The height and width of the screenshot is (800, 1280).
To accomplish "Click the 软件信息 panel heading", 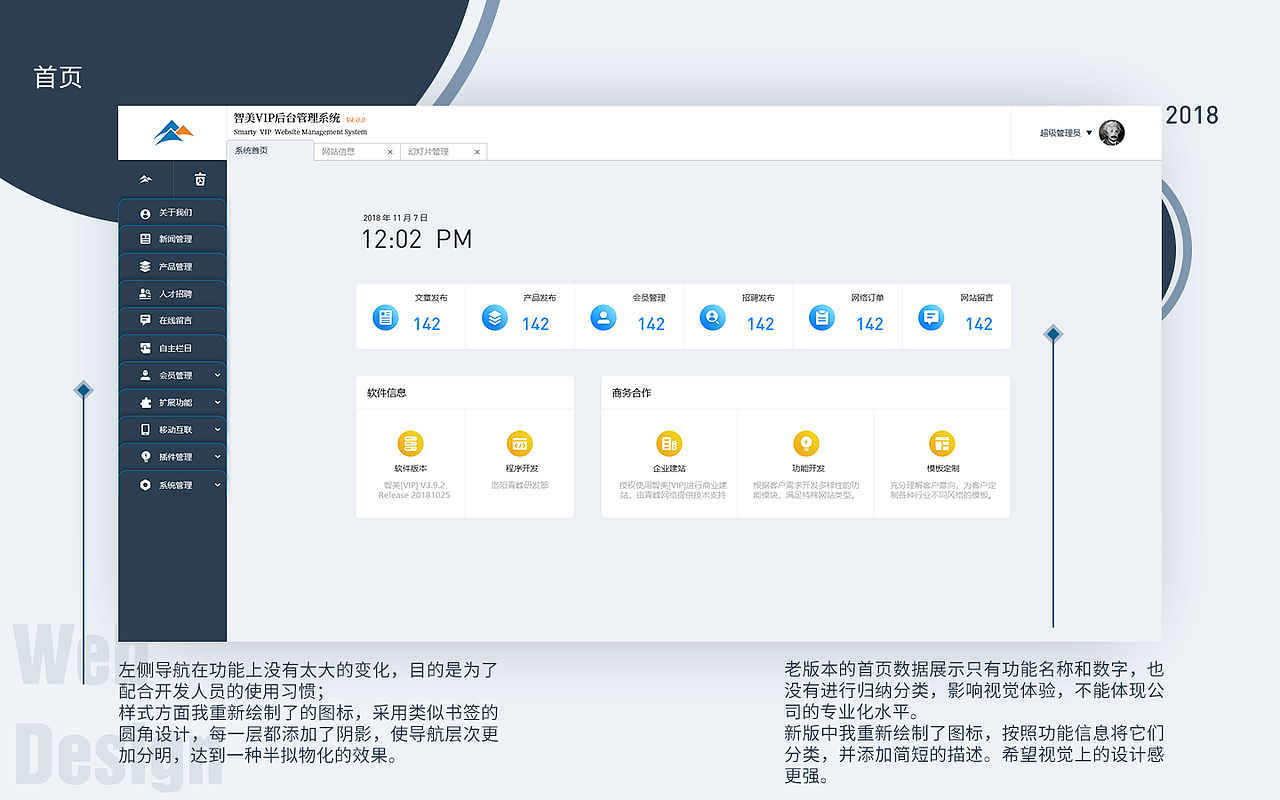I will [x=387, y=393].
